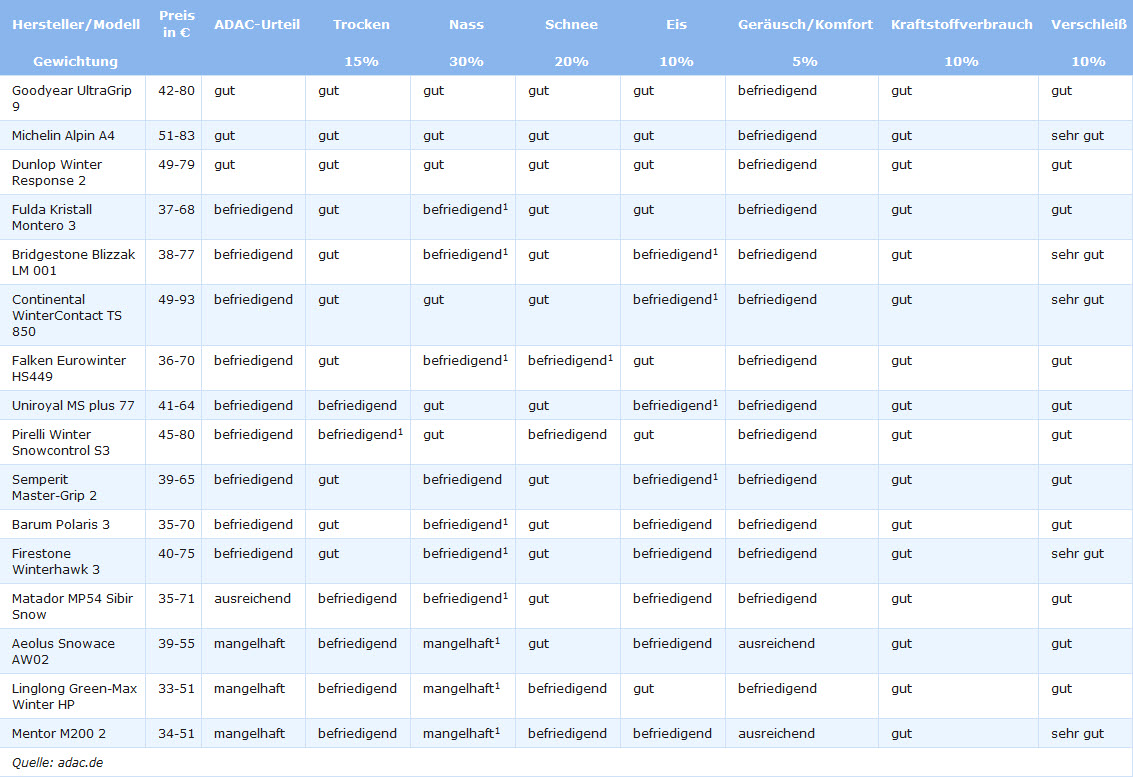Click Matador MP54 Sibir Snow model
The image size is (1133, 777).
pyautogui.click(x=72, y=606)
